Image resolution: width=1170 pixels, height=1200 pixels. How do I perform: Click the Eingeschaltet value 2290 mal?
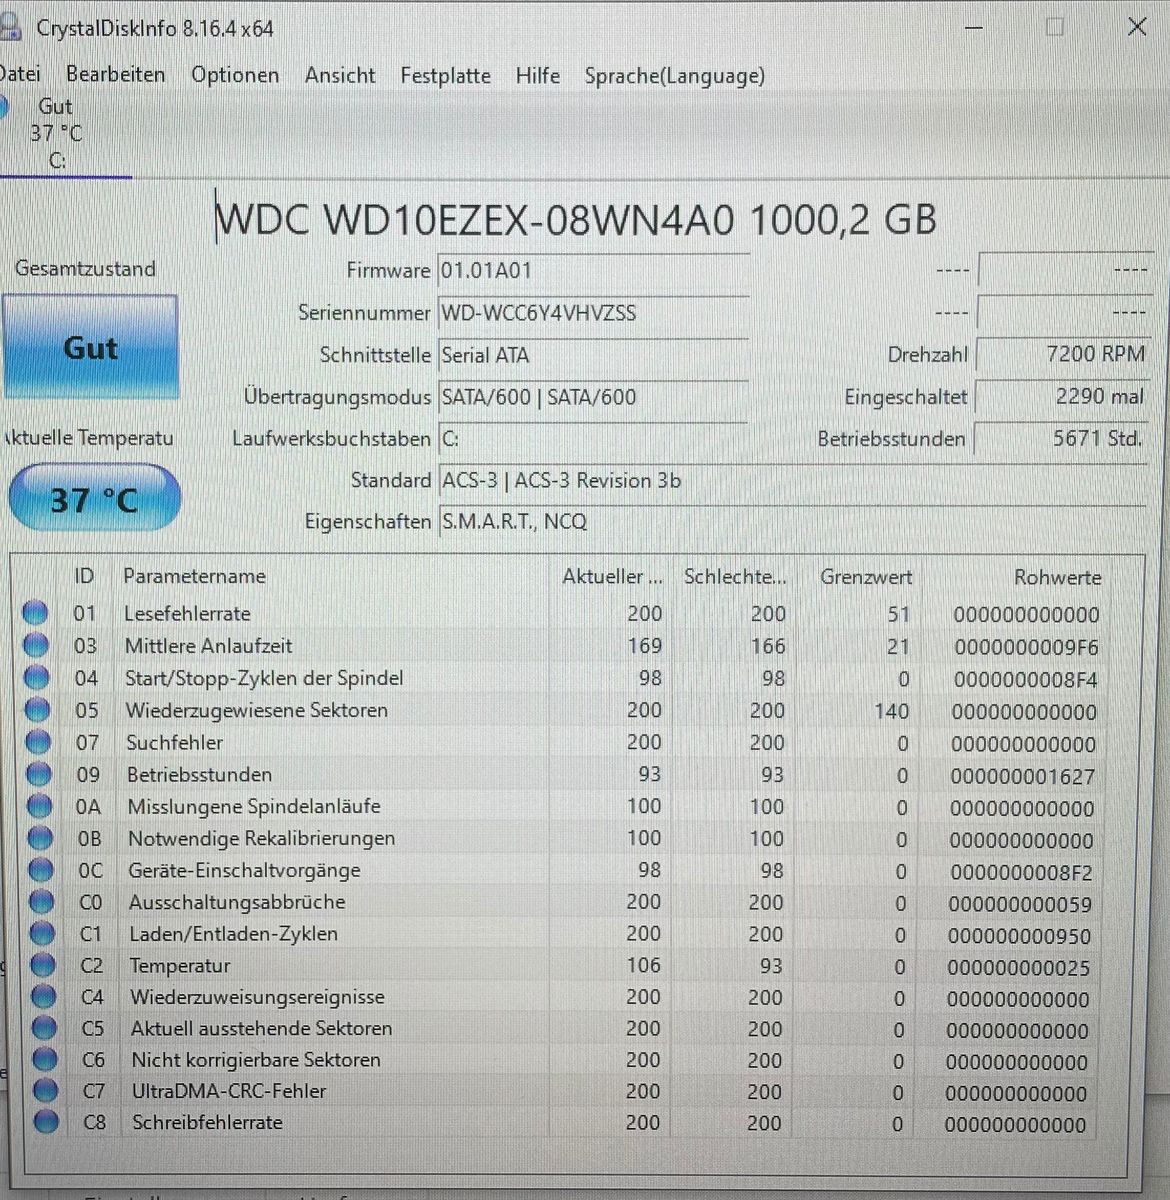(x=1062, y=396)
